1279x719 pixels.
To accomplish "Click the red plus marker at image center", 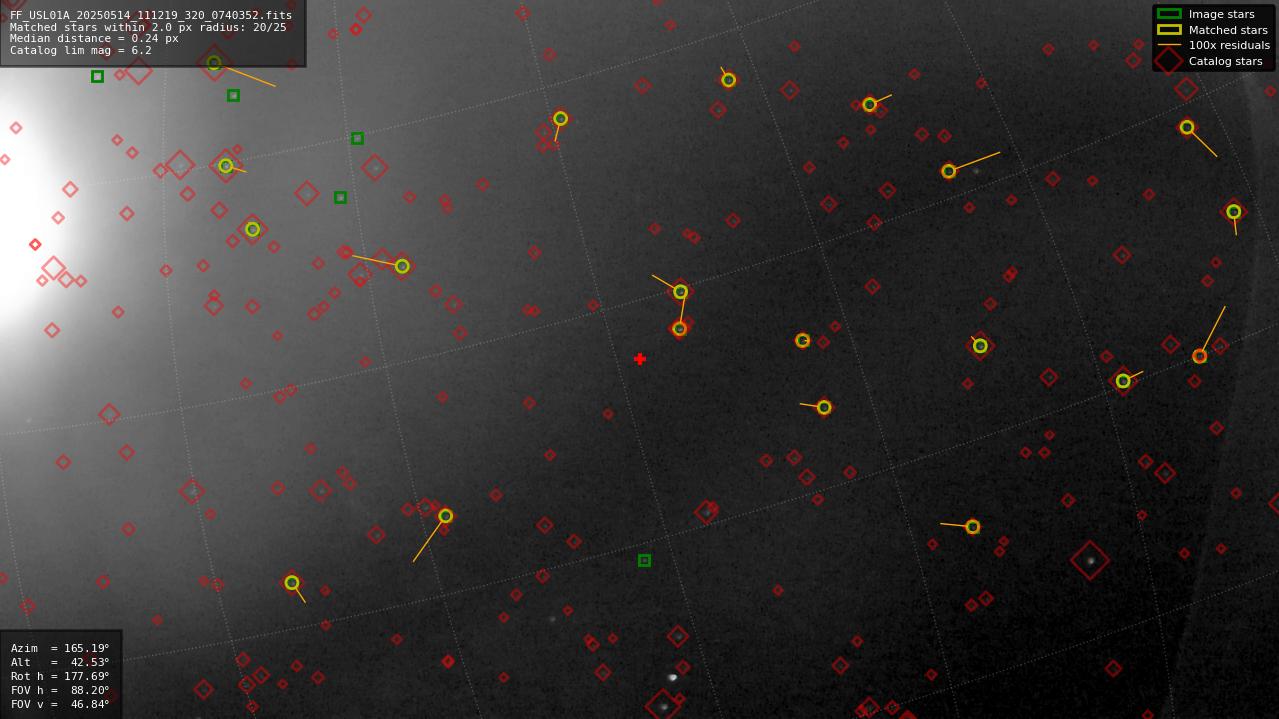I will [x=640, y=359].
